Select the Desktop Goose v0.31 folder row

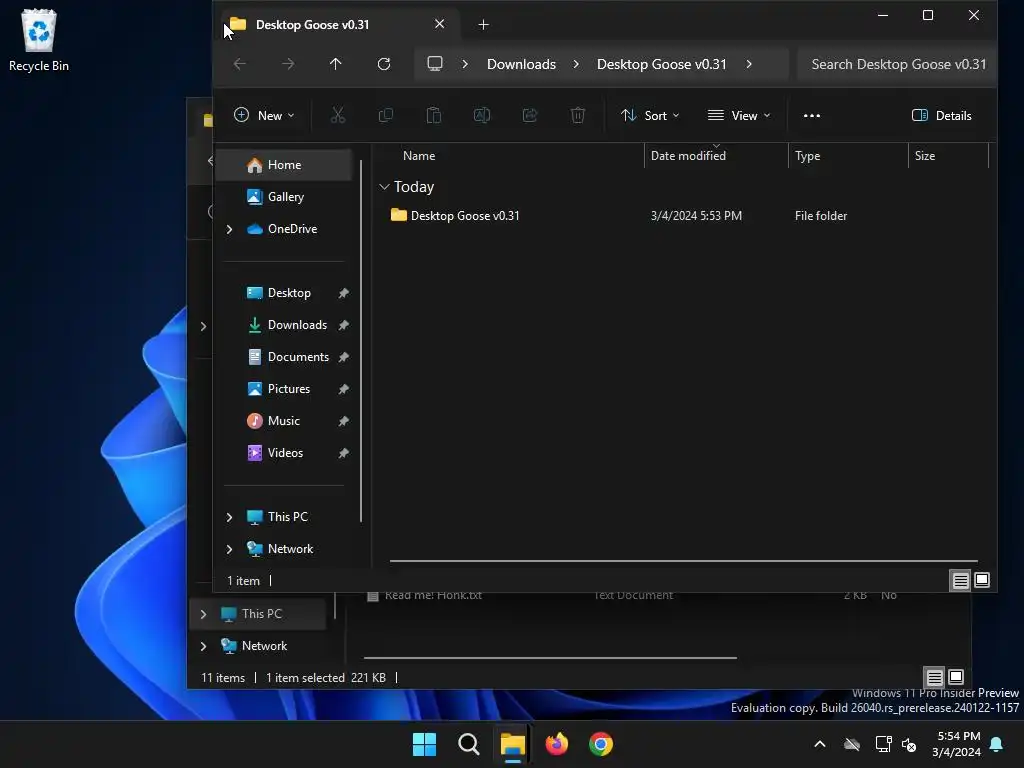[x=683, y=216]
